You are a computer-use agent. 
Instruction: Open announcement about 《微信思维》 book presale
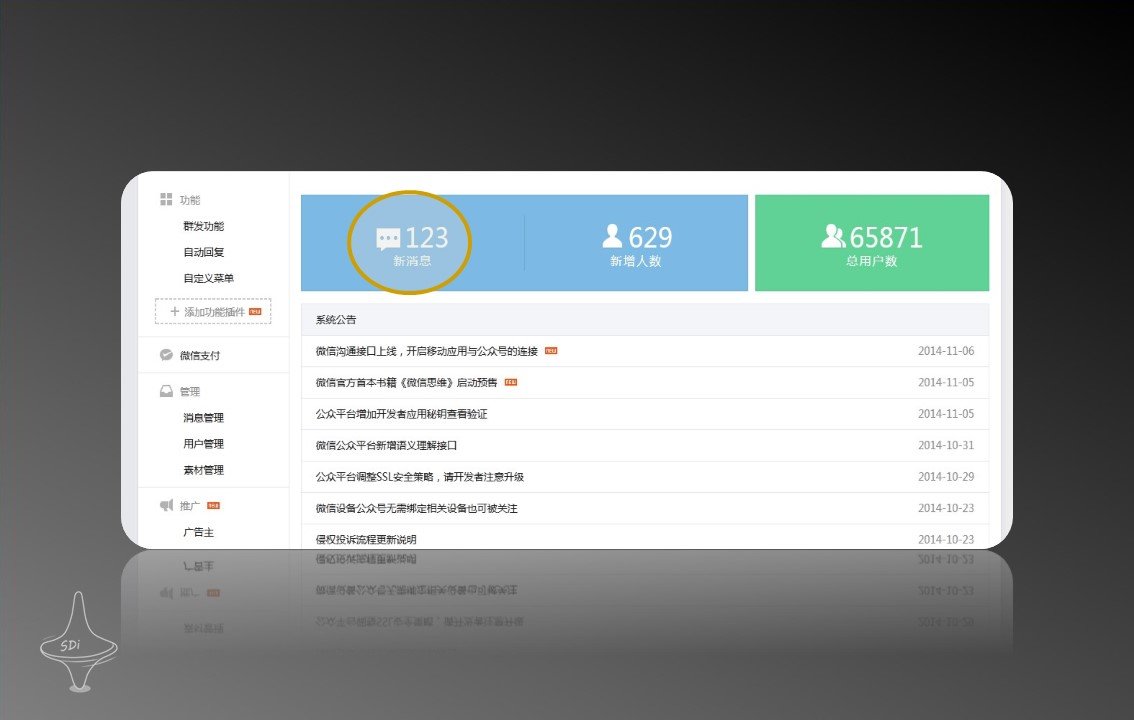[406, 382]
